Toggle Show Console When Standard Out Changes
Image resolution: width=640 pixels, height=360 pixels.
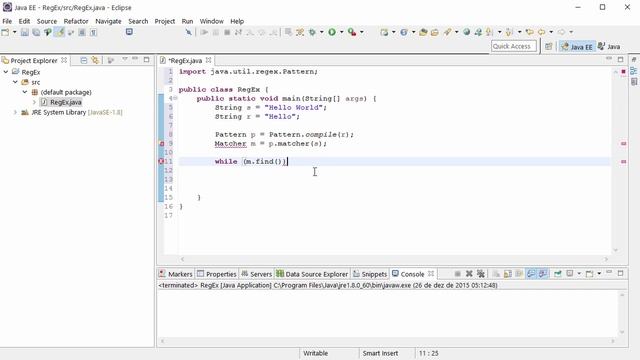pyautogui.click(x=531, y=273)
